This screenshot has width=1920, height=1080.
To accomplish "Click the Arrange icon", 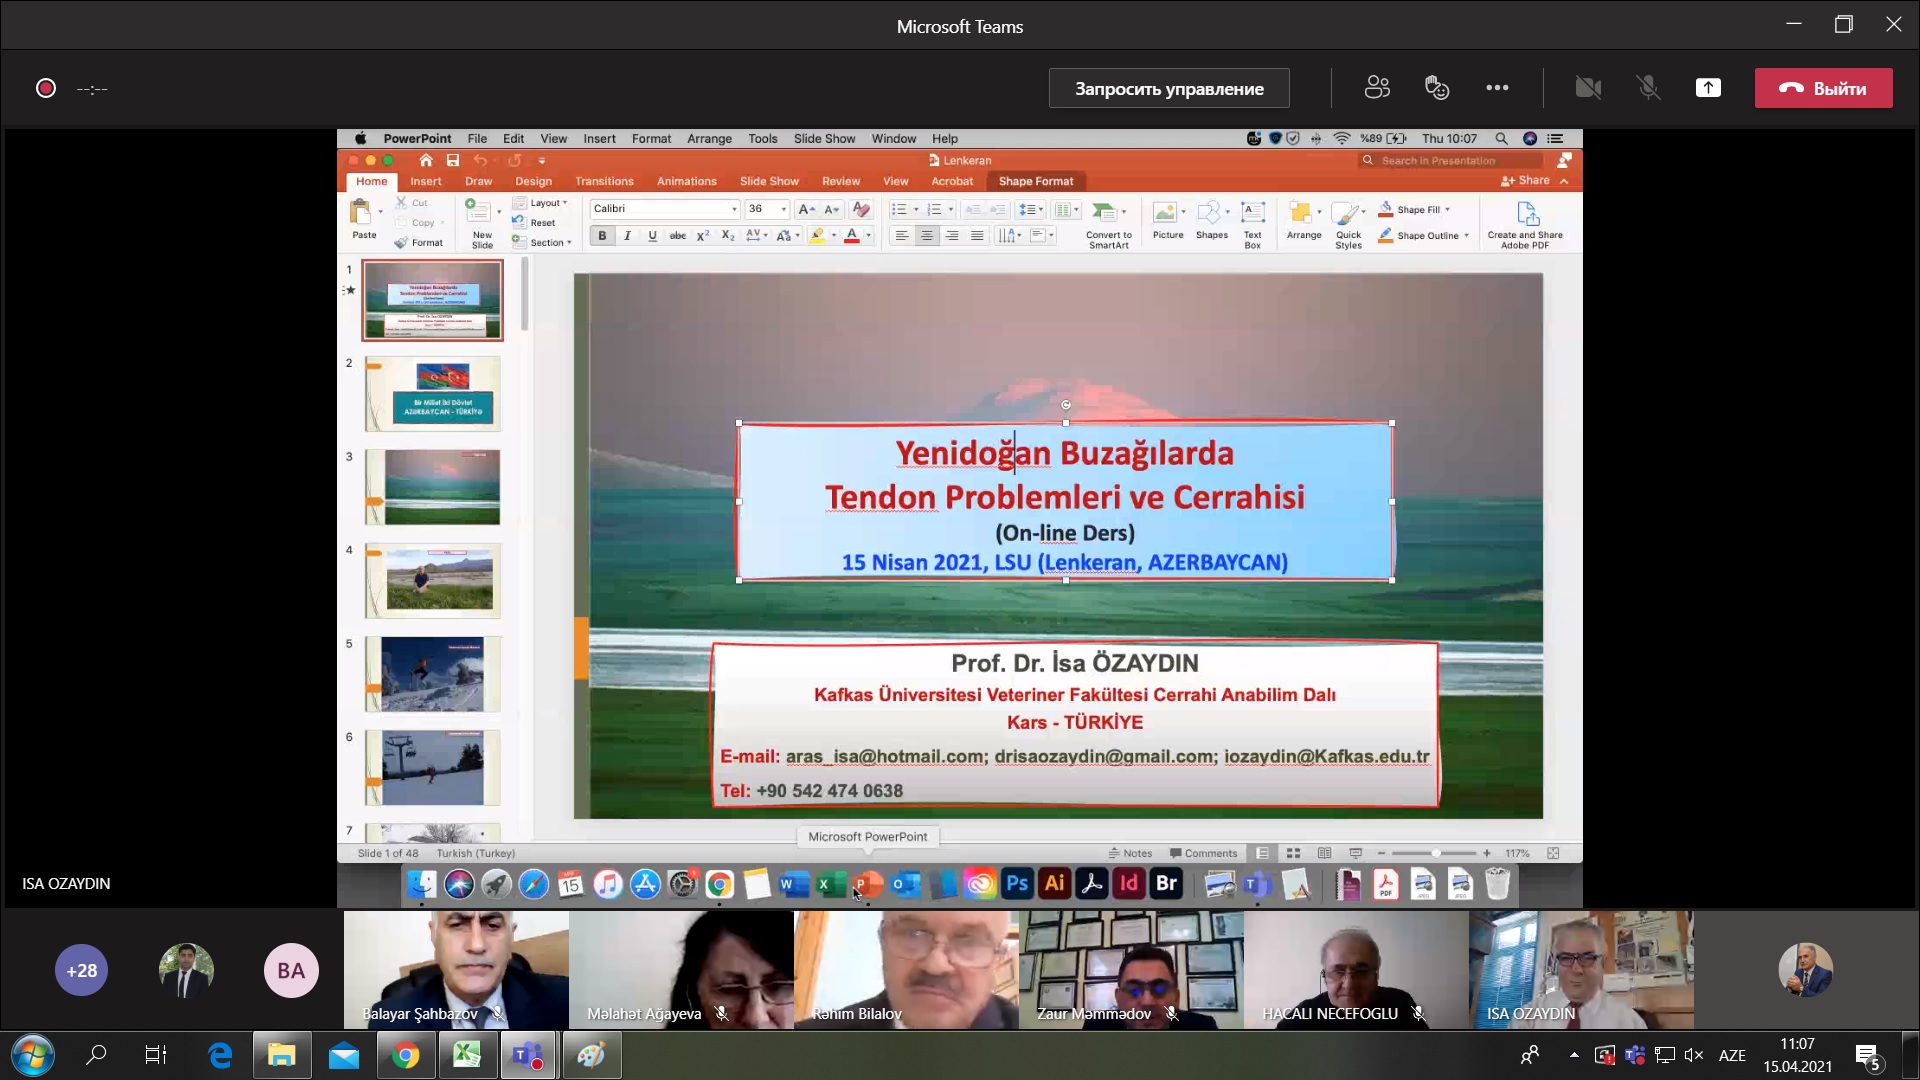I will point(1301,212).
